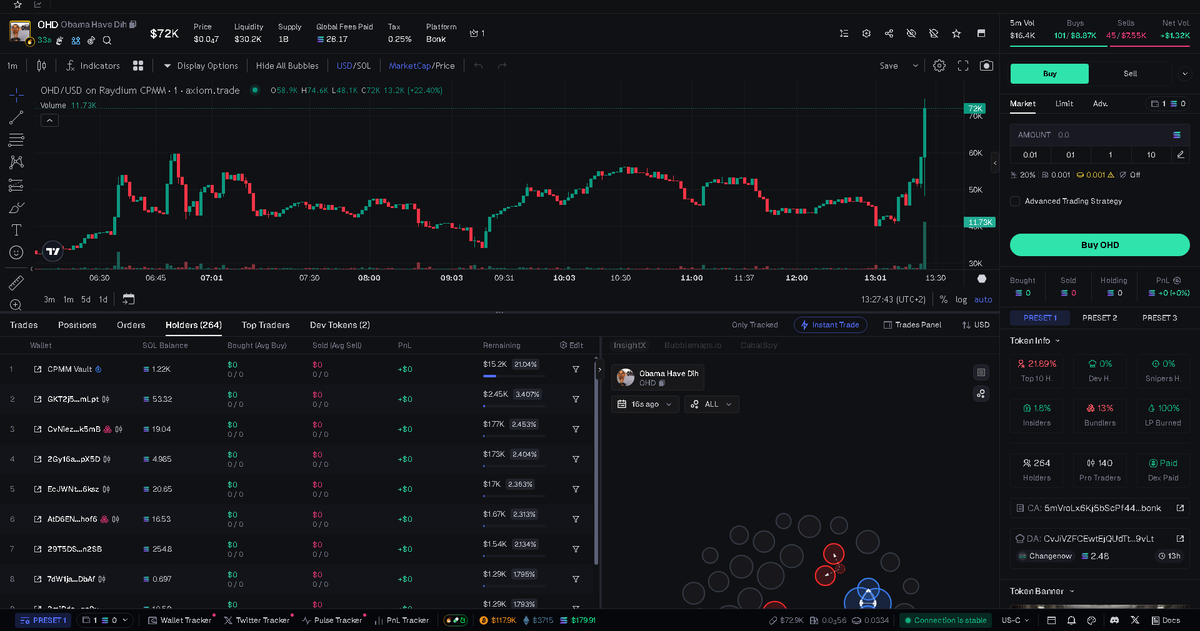Select the zoom in tool
Image resolution: width=1200 pixels, height=631 pixels.
click(16, 305)
